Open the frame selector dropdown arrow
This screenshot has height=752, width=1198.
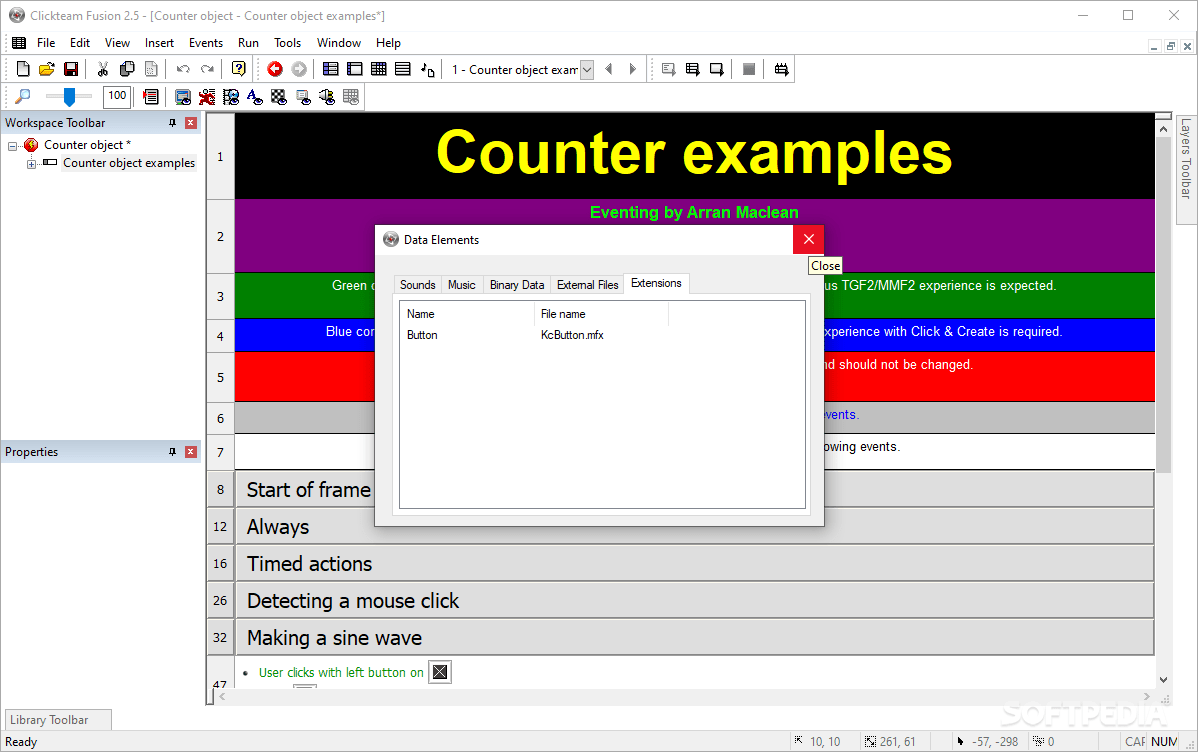[587, 70]
